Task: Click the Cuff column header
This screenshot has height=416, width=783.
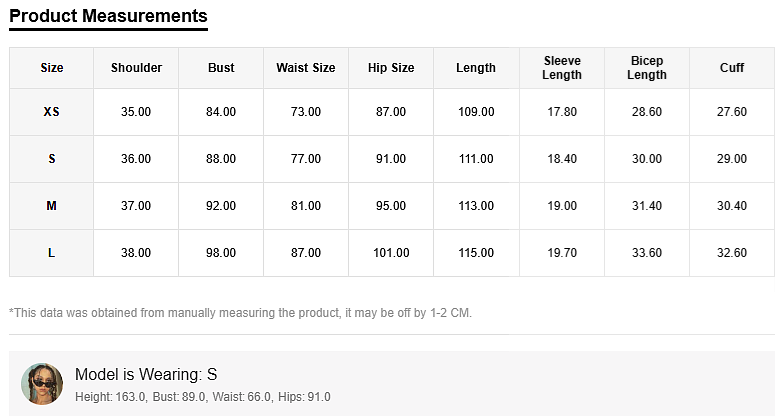Action: click(x=732, y=68)
